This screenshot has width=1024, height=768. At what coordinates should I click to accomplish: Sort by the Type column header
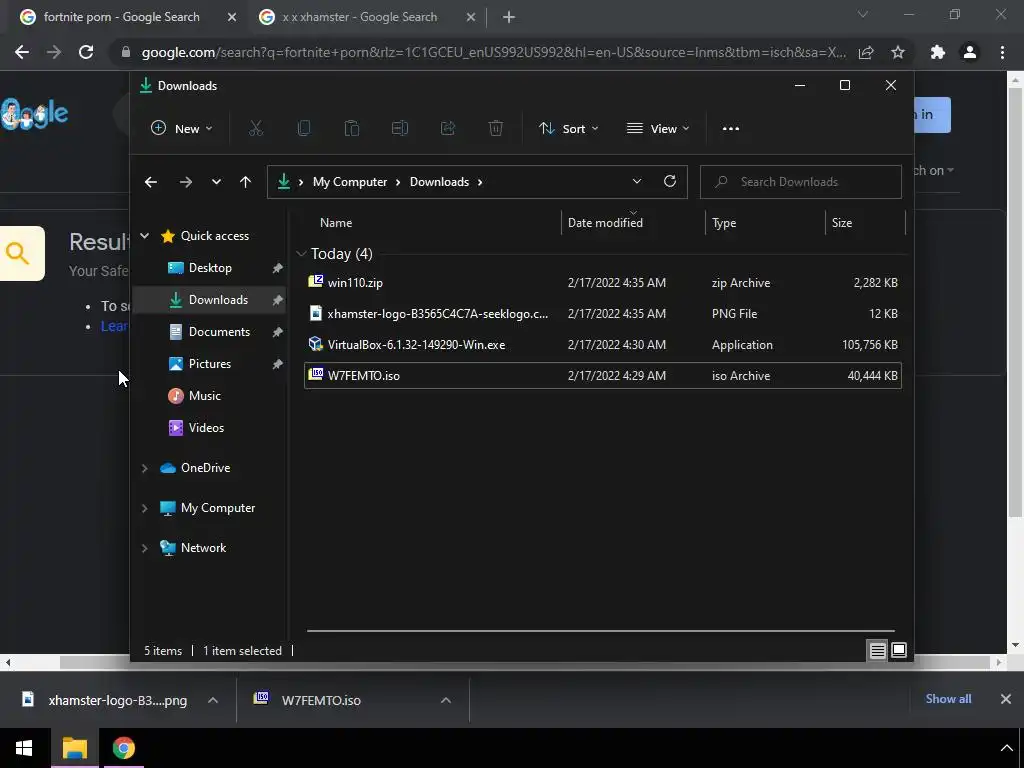tap(724, 223)
